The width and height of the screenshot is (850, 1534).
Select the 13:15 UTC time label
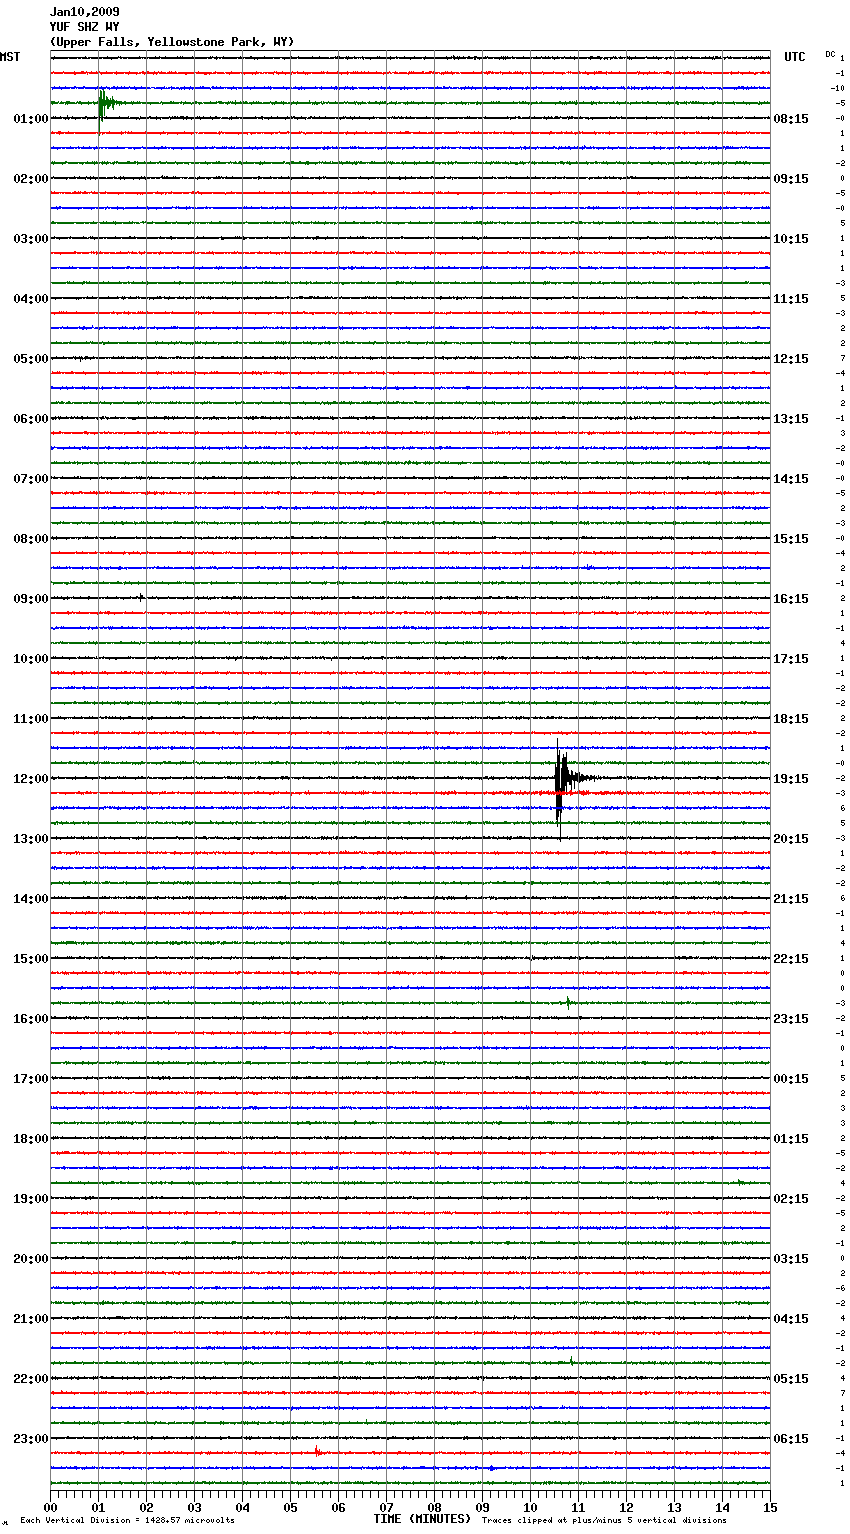[791, 419]
